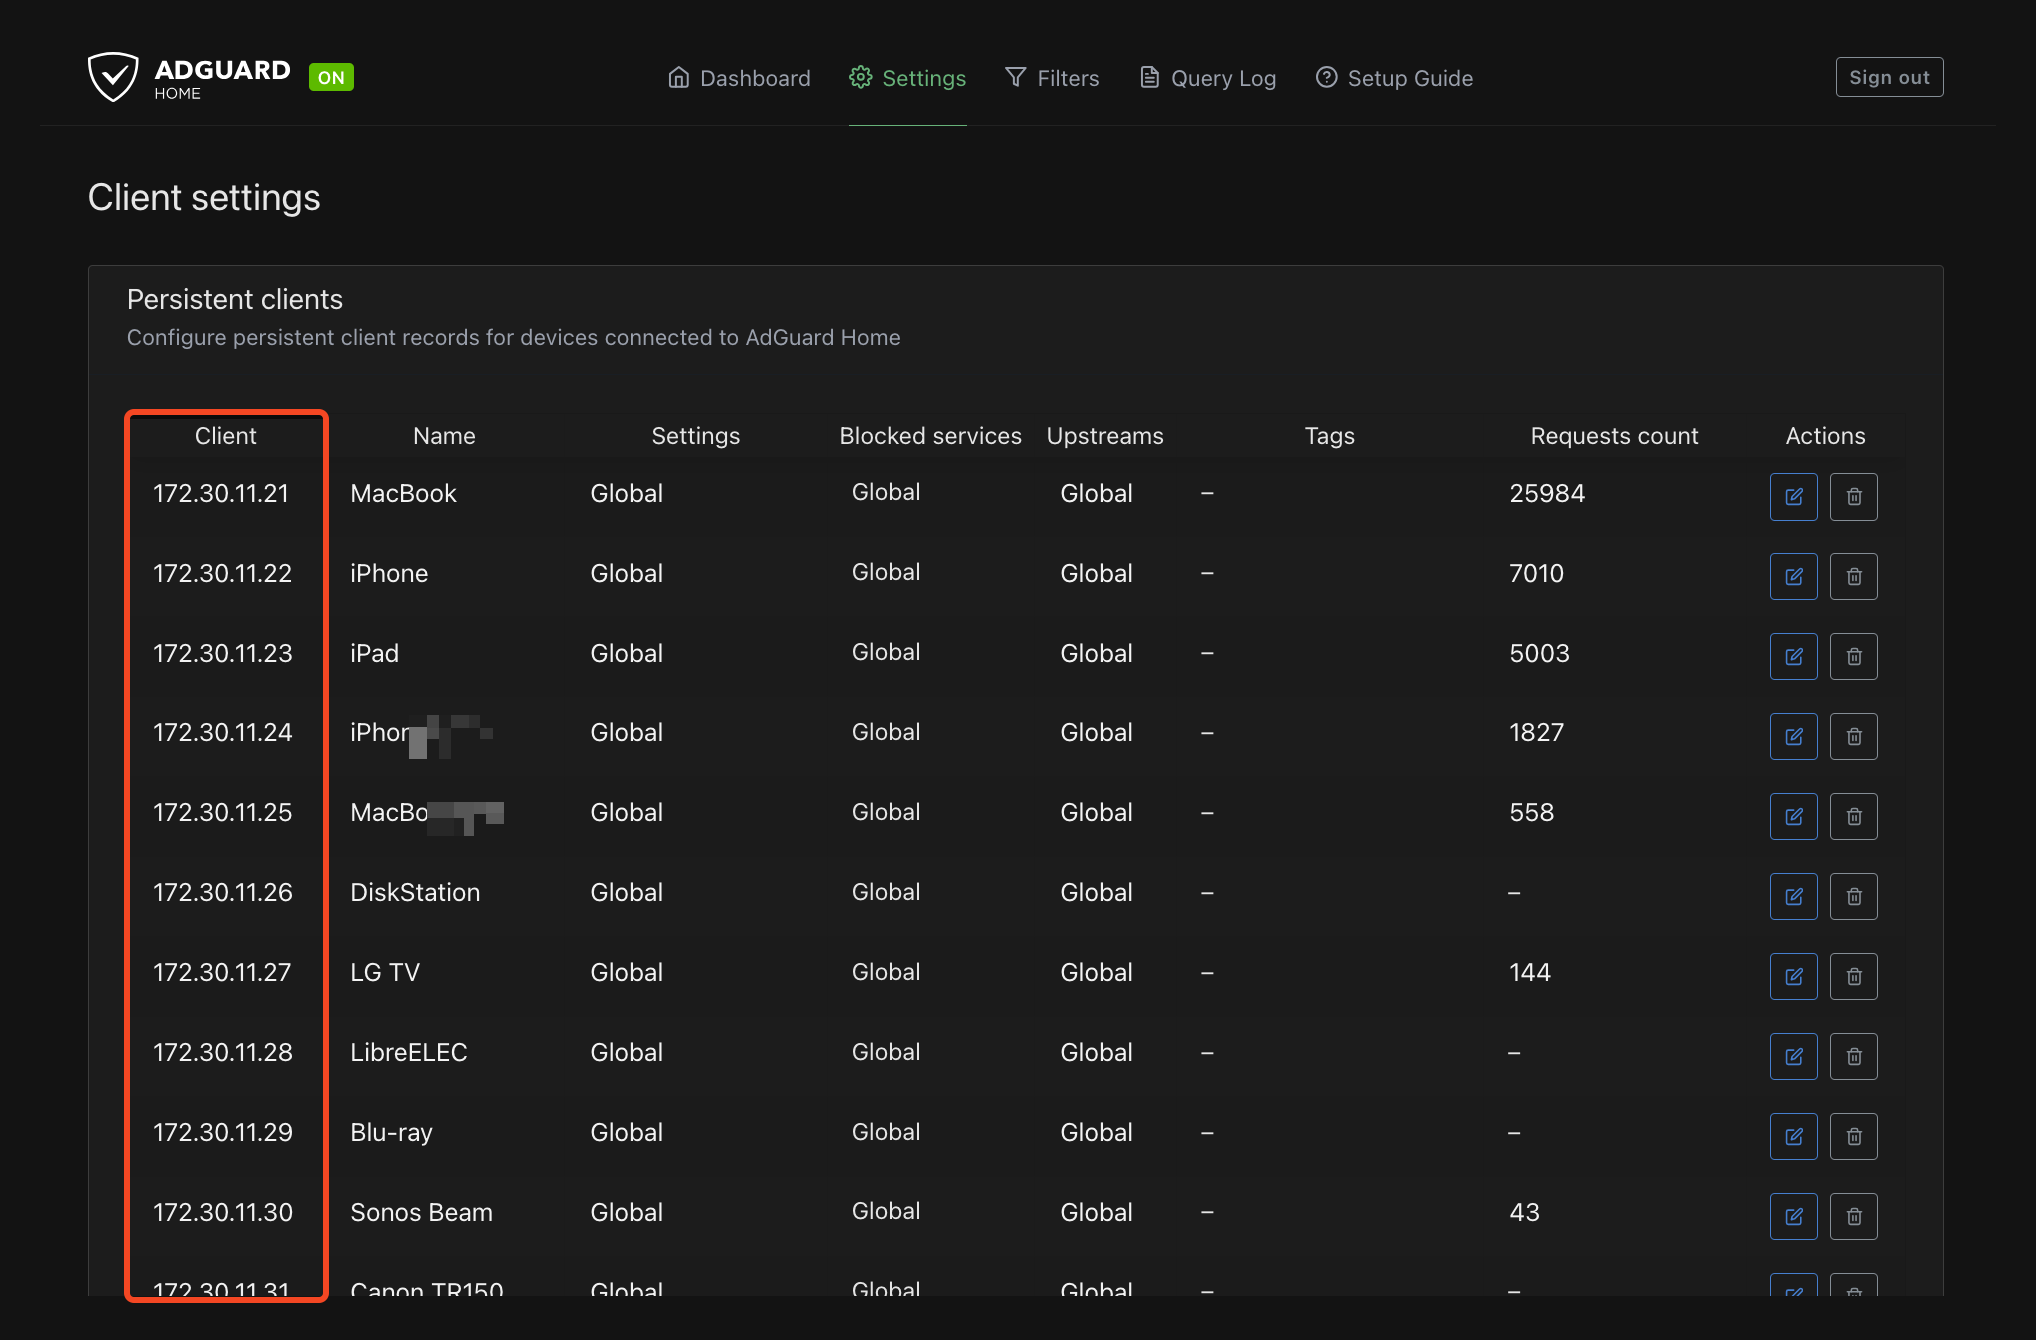The image size is (2036, 1340).
Task: Click trash icon for 172.30.11.25 row
Action: tap(1853, 817)
